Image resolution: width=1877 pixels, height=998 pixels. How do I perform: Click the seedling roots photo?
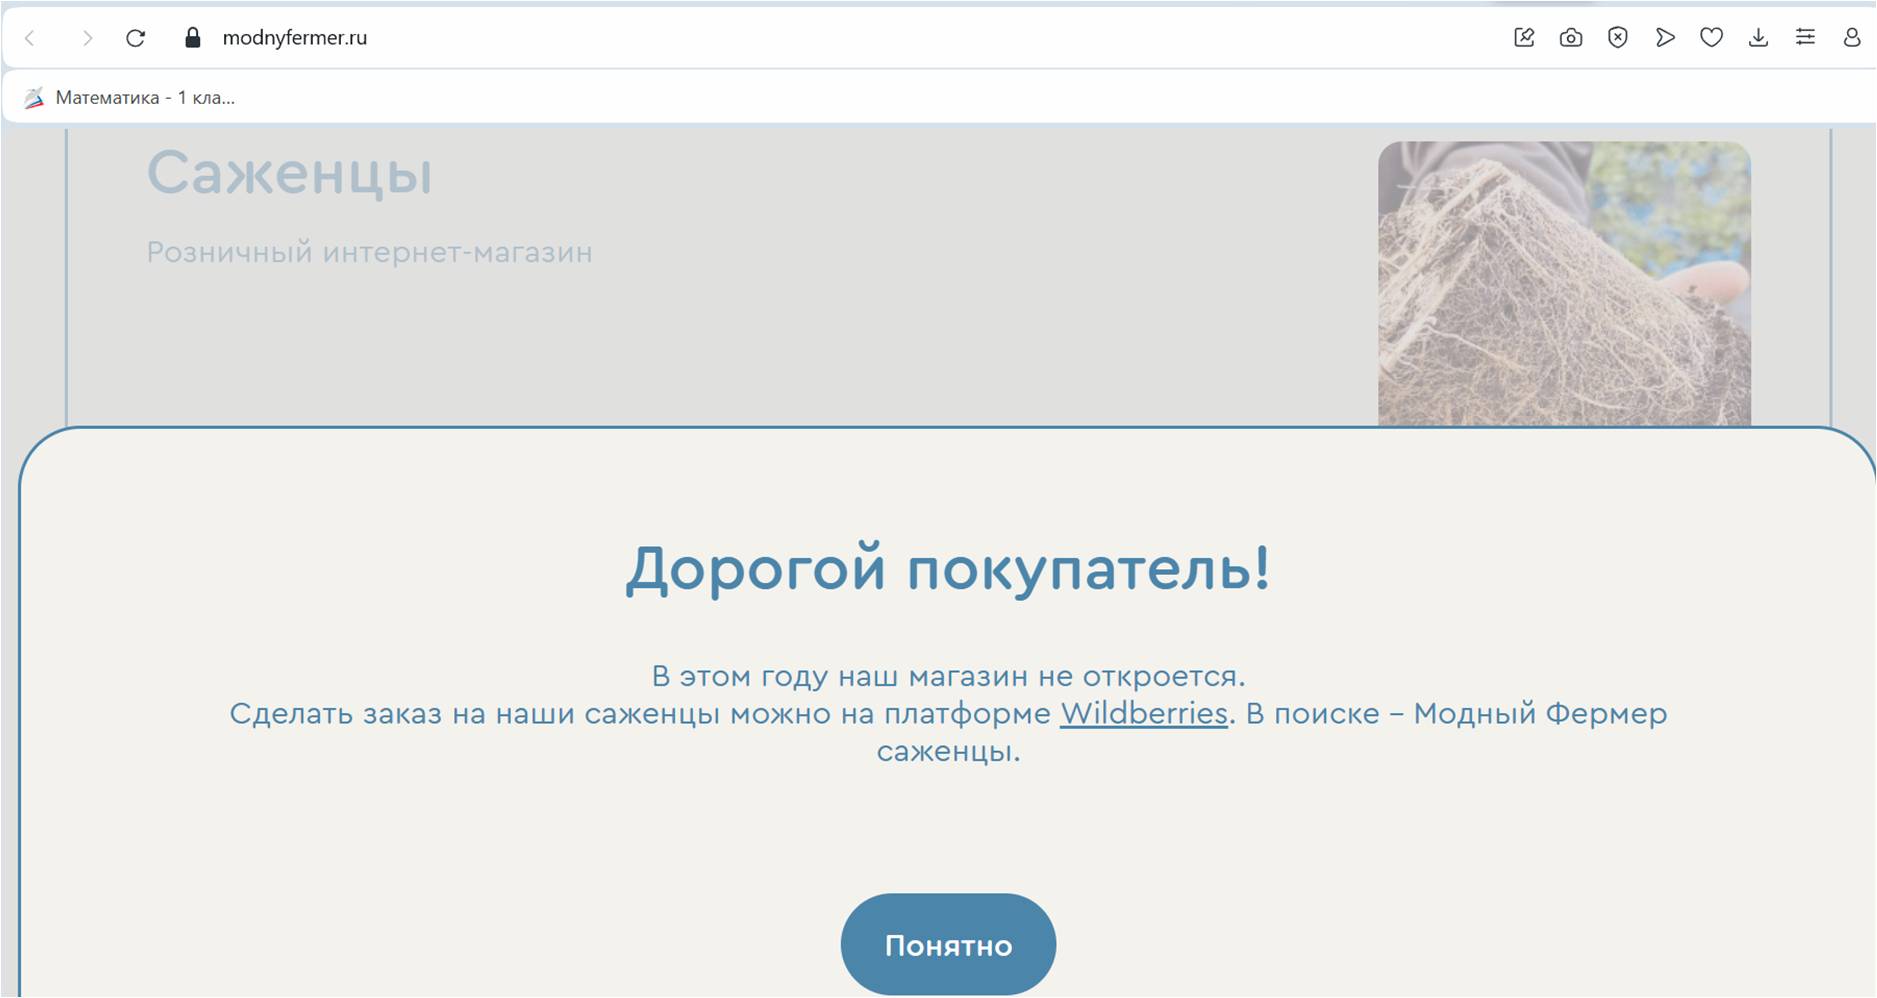pos(1564,284)
